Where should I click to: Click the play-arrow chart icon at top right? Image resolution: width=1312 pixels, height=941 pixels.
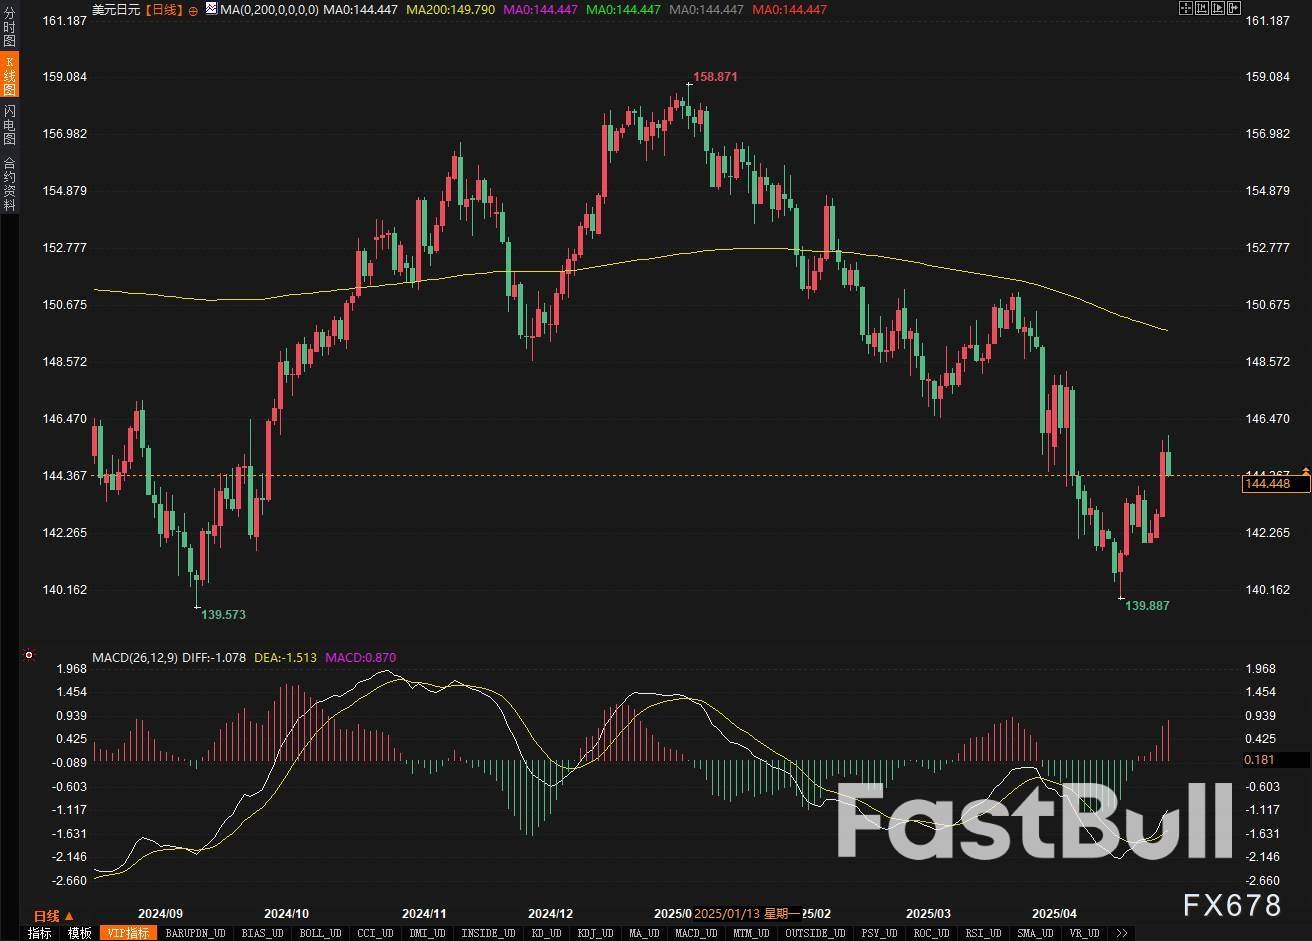1217,8
